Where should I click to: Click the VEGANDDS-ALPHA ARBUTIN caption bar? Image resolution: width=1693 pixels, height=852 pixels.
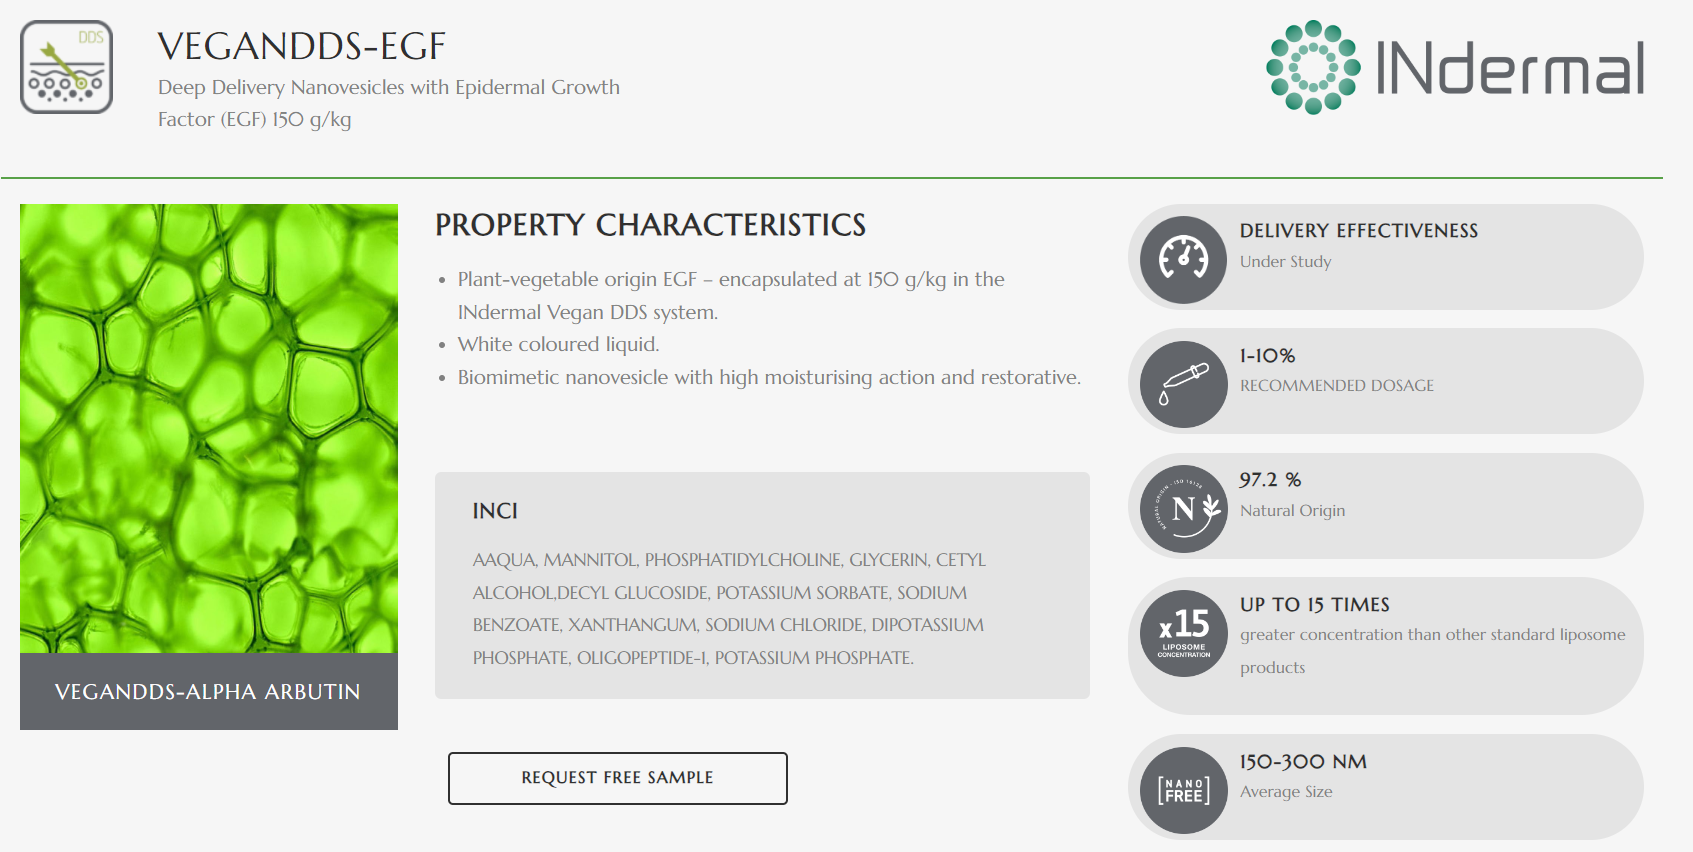[x=209, y=692]
